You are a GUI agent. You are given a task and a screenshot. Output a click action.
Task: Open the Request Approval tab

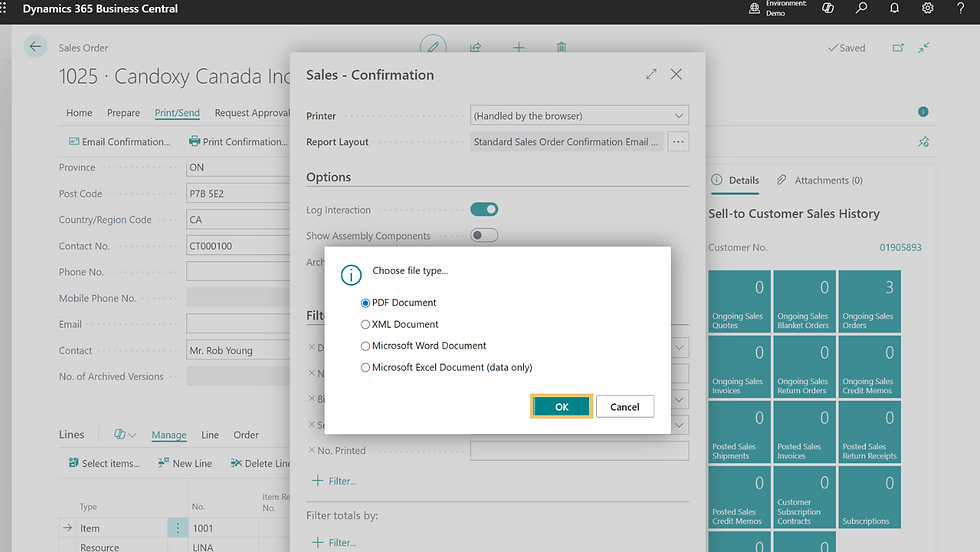pos(252,113)
